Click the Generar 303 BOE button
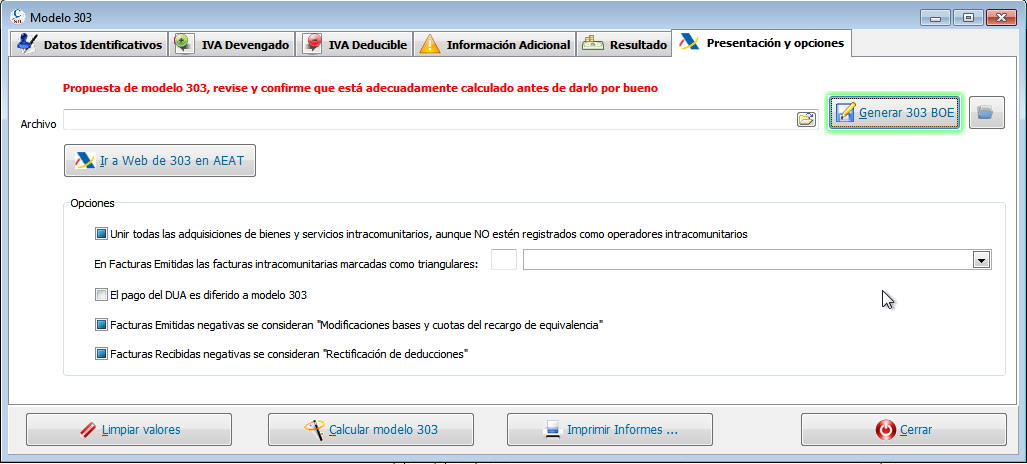The height and width of the screenshot is (464, 1027). coord(895,113)
